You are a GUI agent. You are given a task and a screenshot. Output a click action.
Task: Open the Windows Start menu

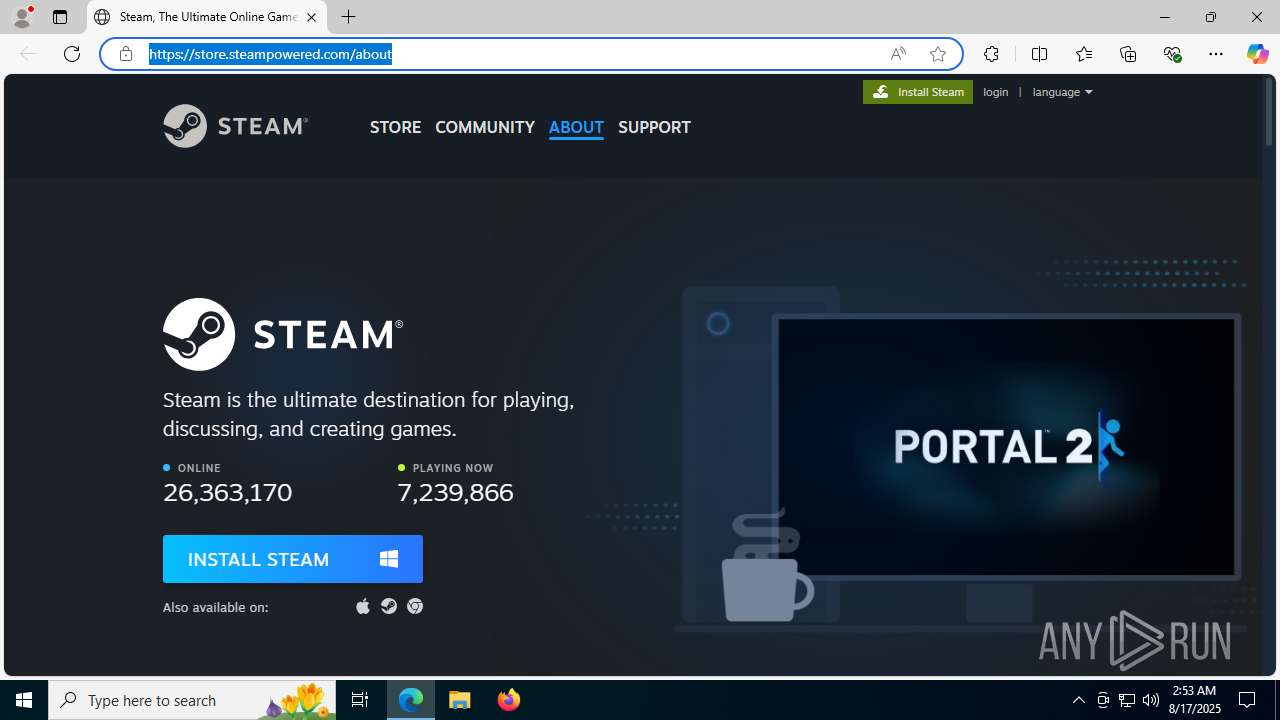pyautogui.click(x=24, y=700)
